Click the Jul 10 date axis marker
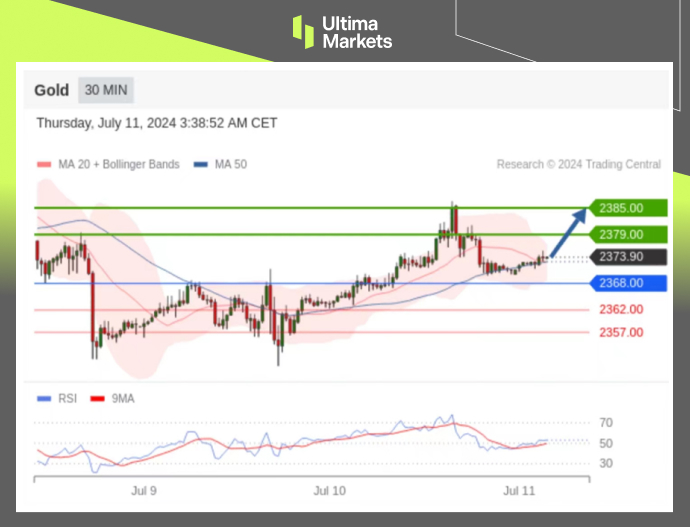Screen dimensions: 690x527 [x=329, y=490]
